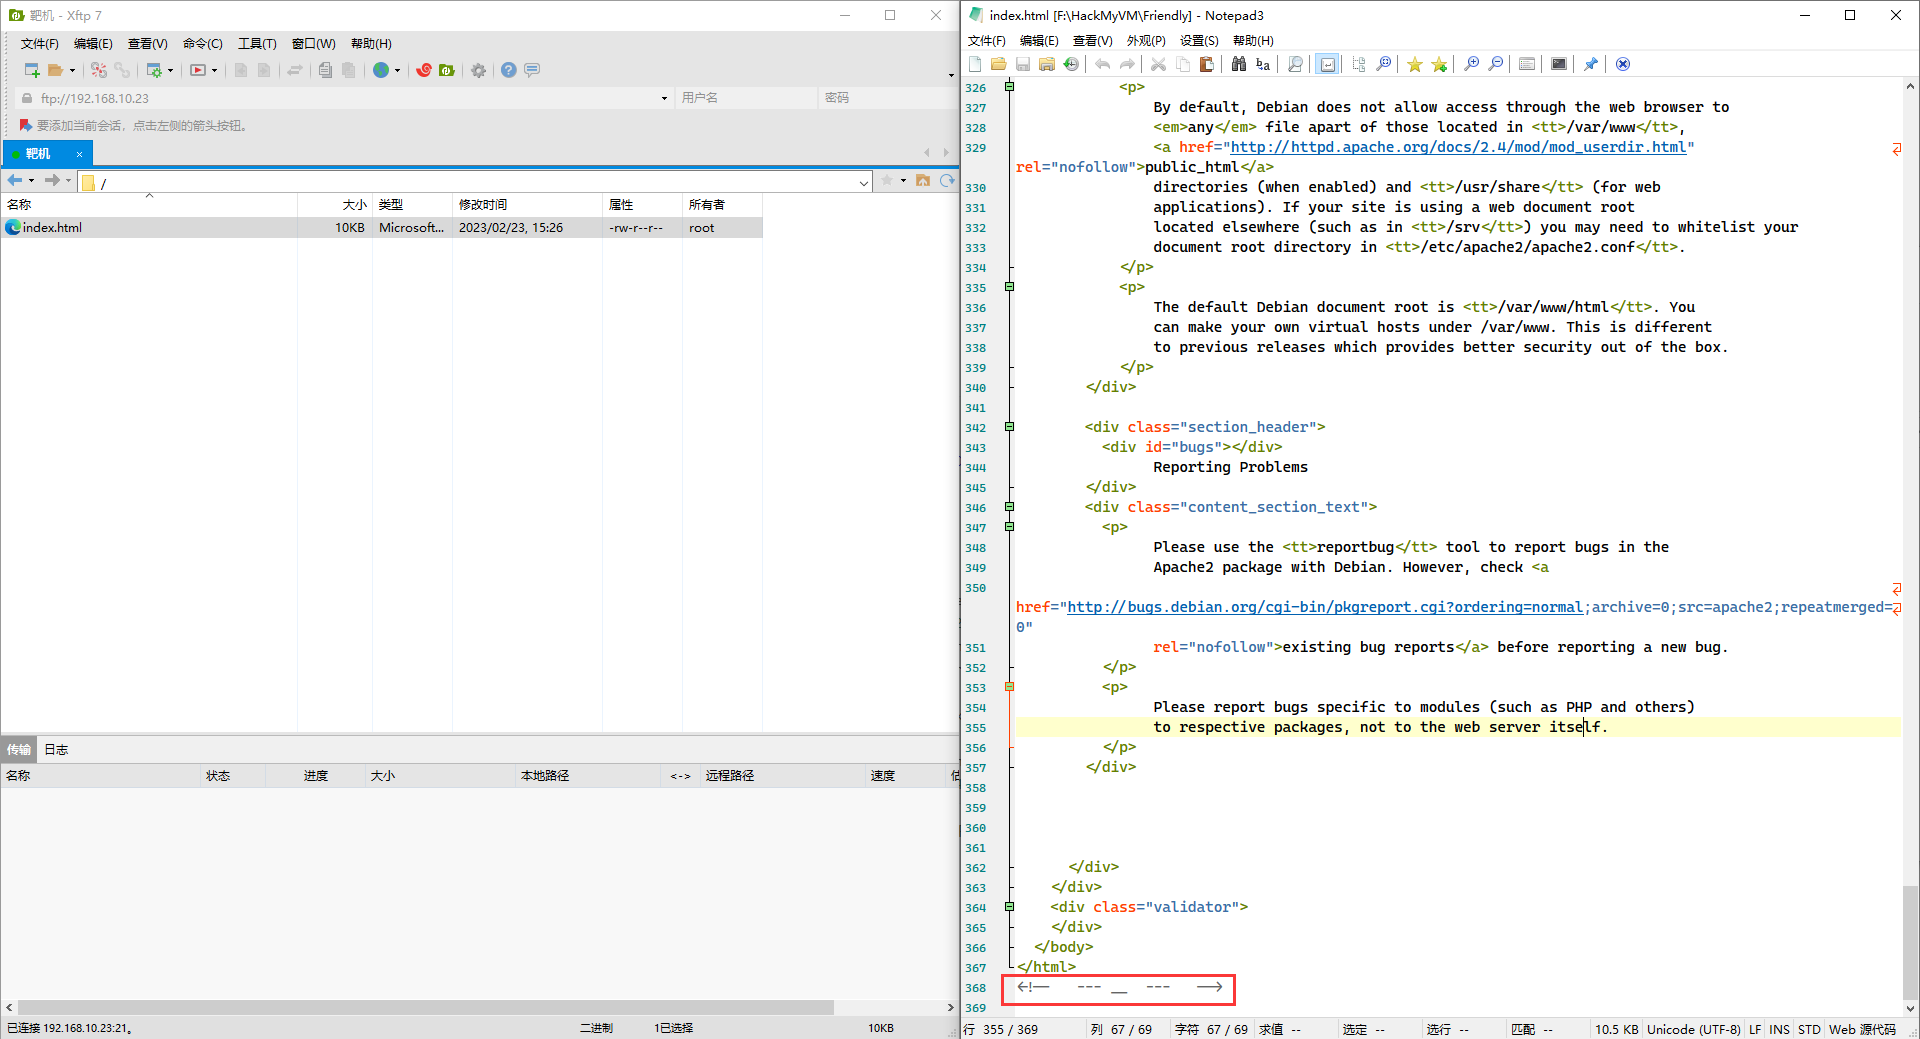Click the green Xftp launcher icon

tap(447, 70)
